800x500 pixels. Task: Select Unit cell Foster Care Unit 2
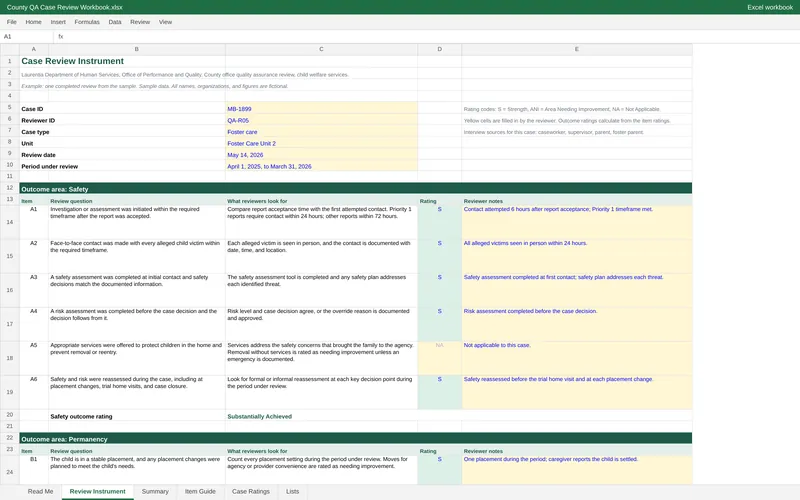(x=321, y=143)
